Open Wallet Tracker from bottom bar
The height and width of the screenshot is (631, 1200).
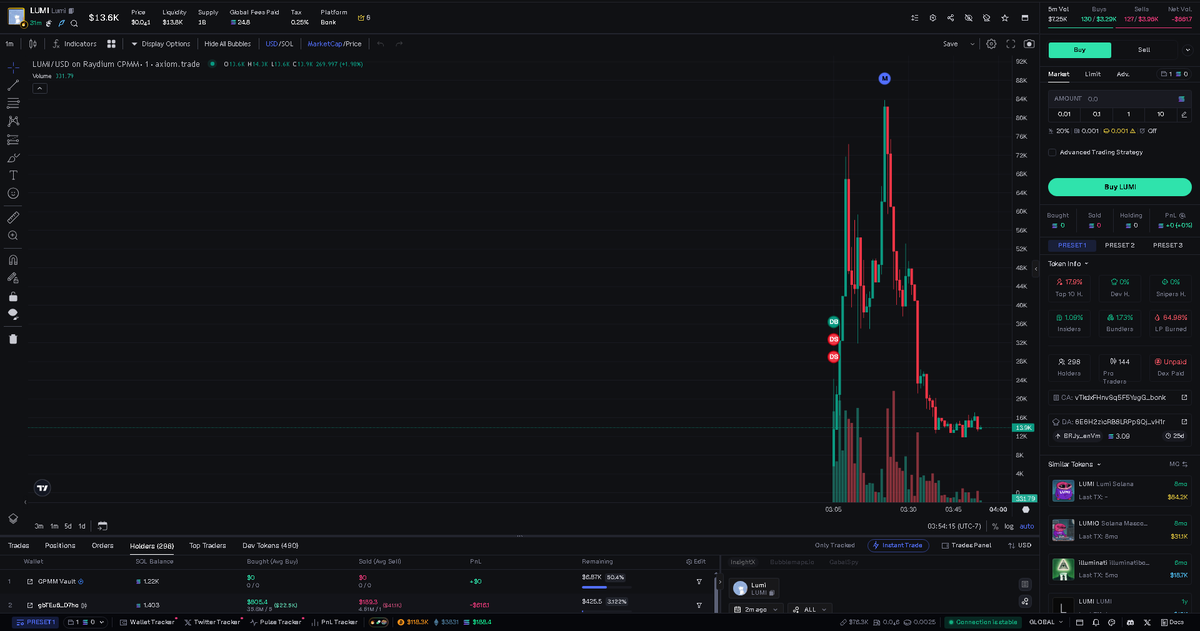pyautogui.click(x=146, y=622)
